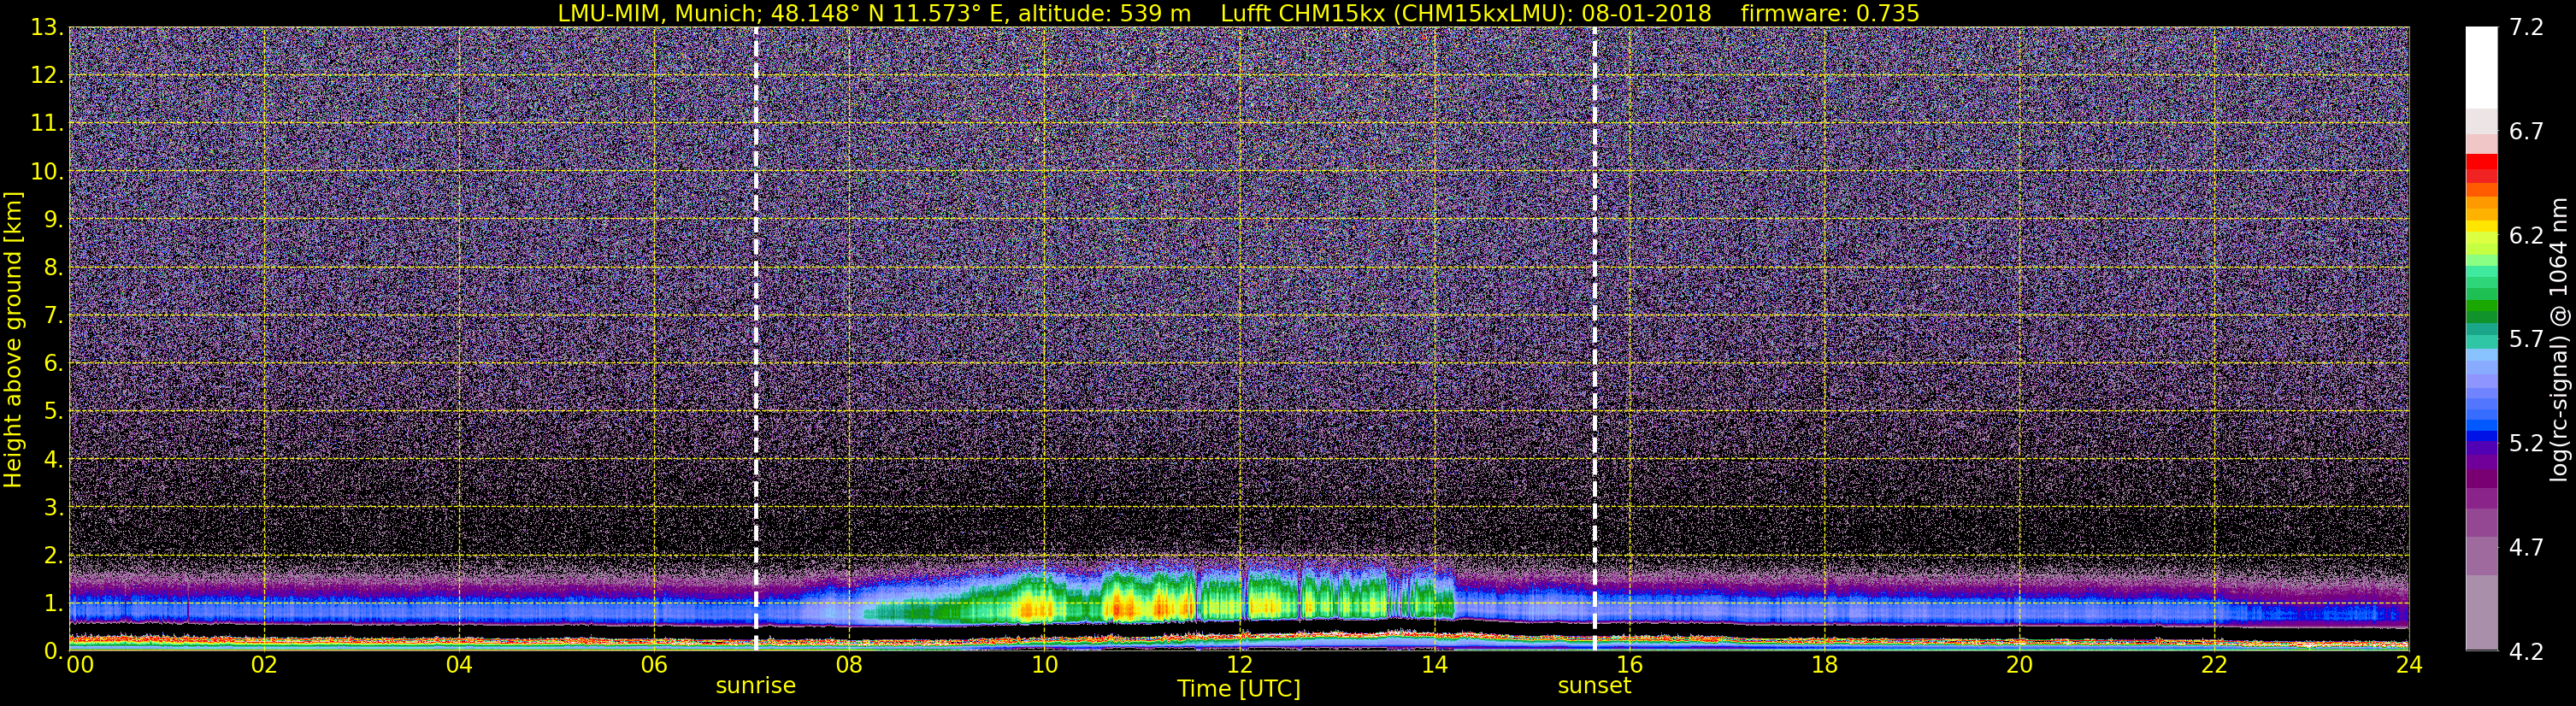
Task: Click the plot title with LMU-MIM Munich
Action: [1238, 13]
